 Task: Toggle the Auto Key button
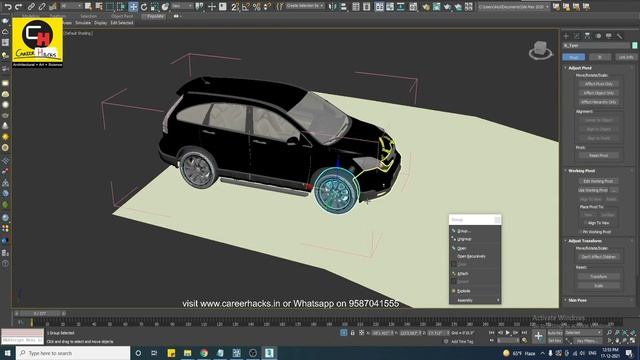tap(555, 333)
